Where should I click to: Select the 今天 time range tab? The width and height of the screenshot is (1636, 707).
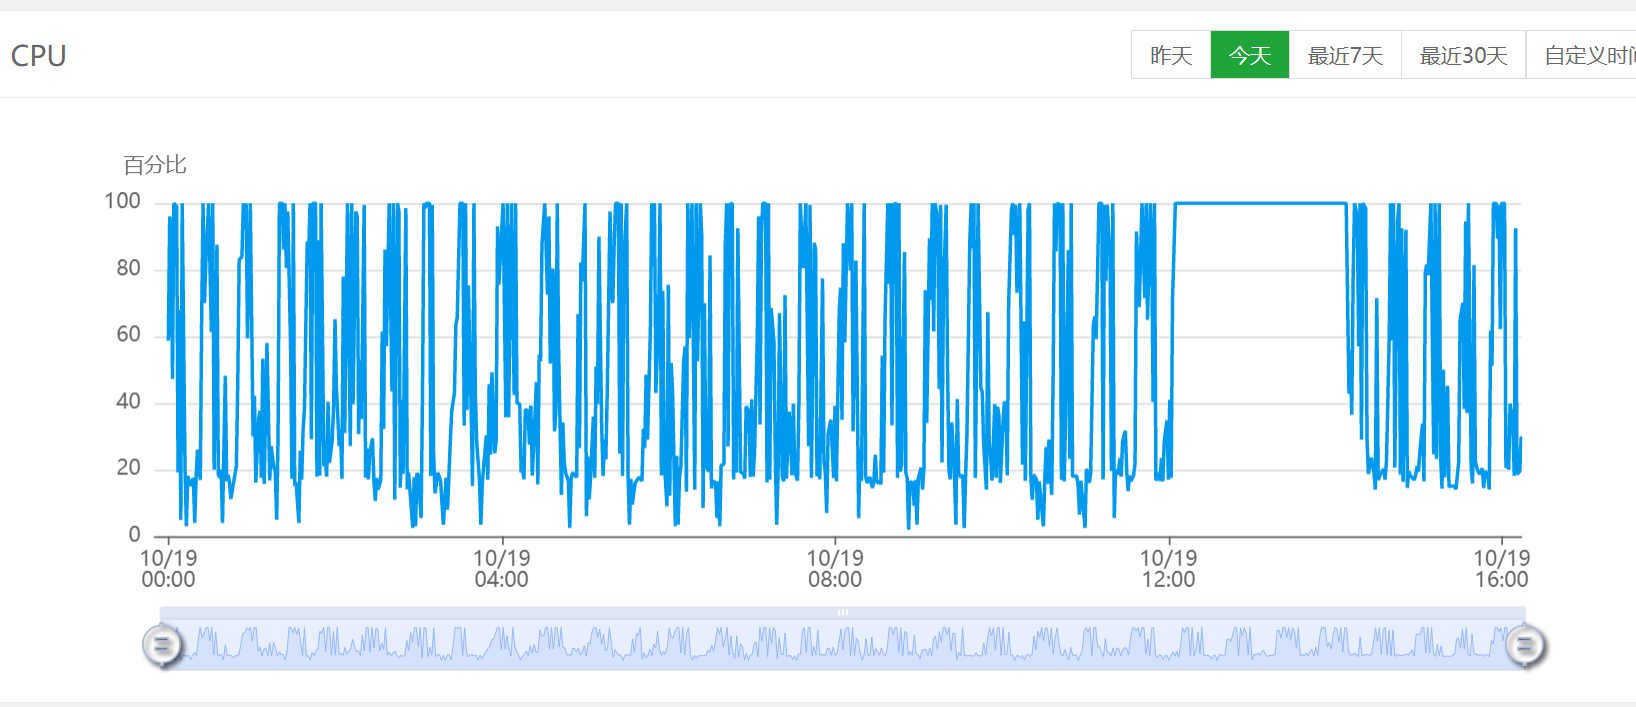(x=1250, y=55)
